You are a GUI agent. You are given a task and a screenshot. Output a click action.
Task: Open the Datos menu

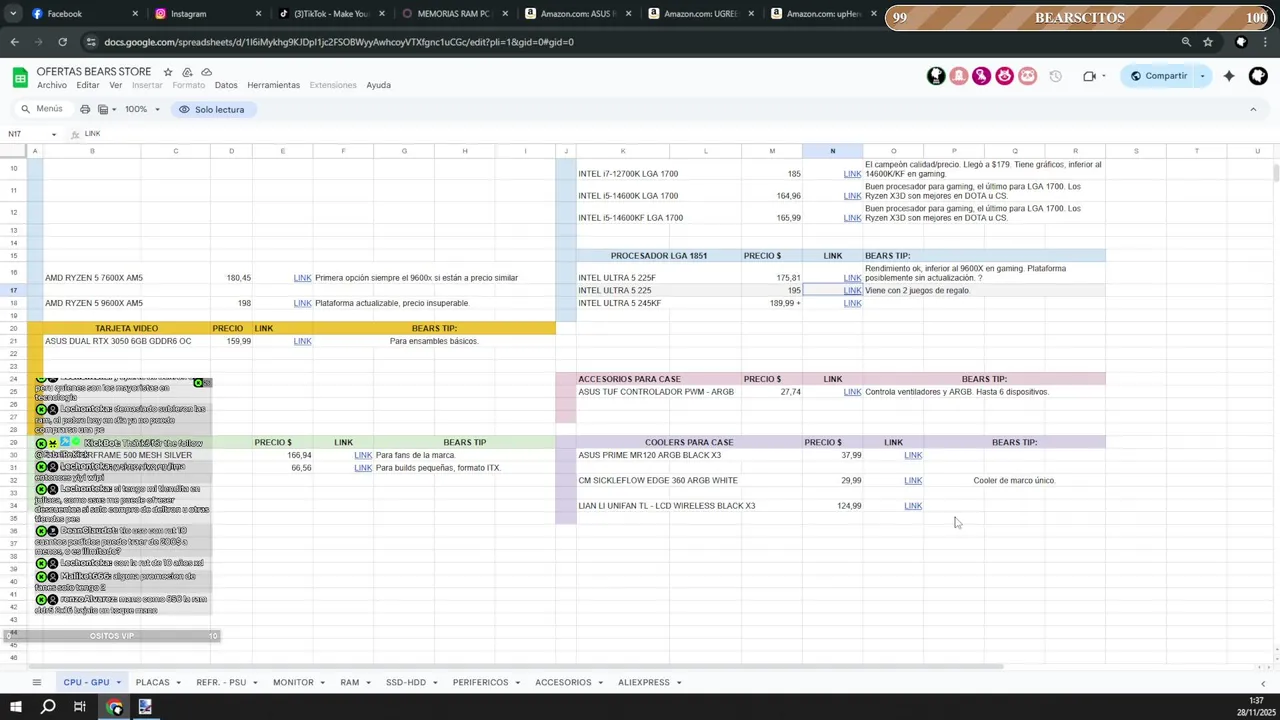[226, 85]
